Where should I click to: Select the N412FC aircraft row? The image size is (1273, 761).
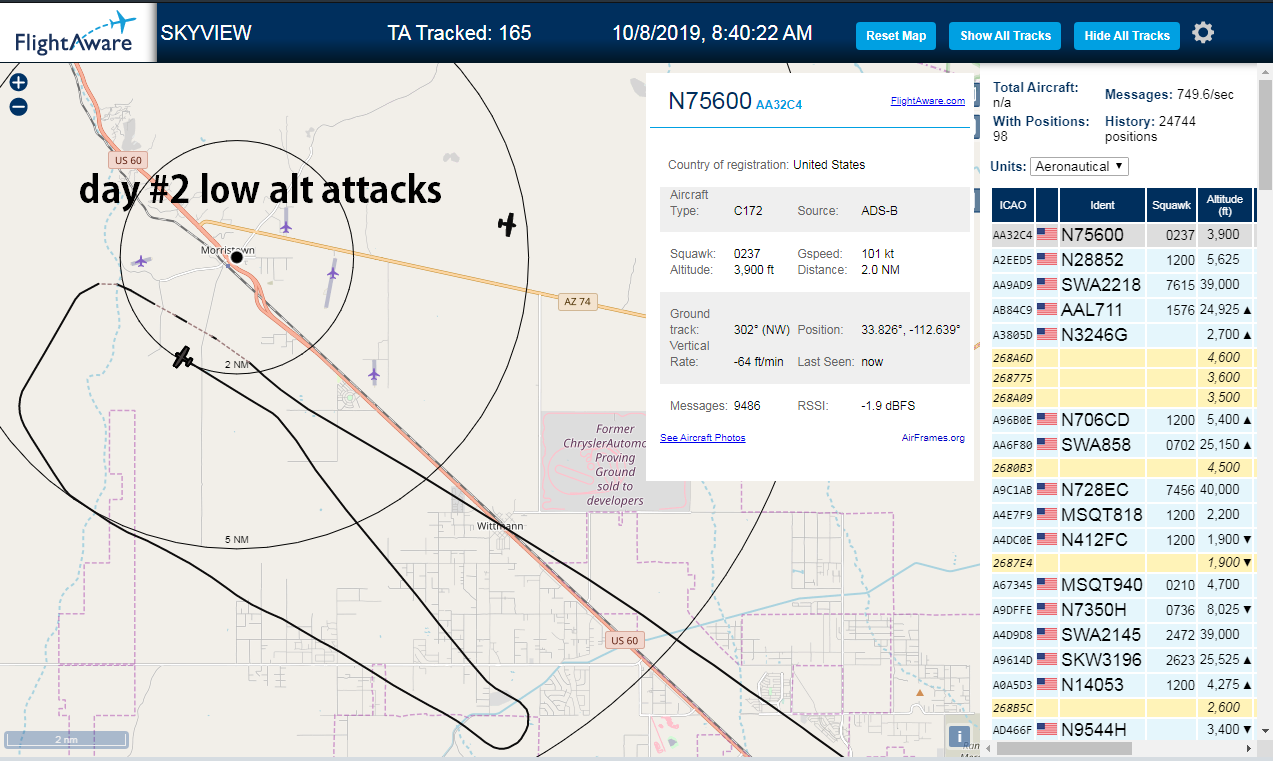1122,540
